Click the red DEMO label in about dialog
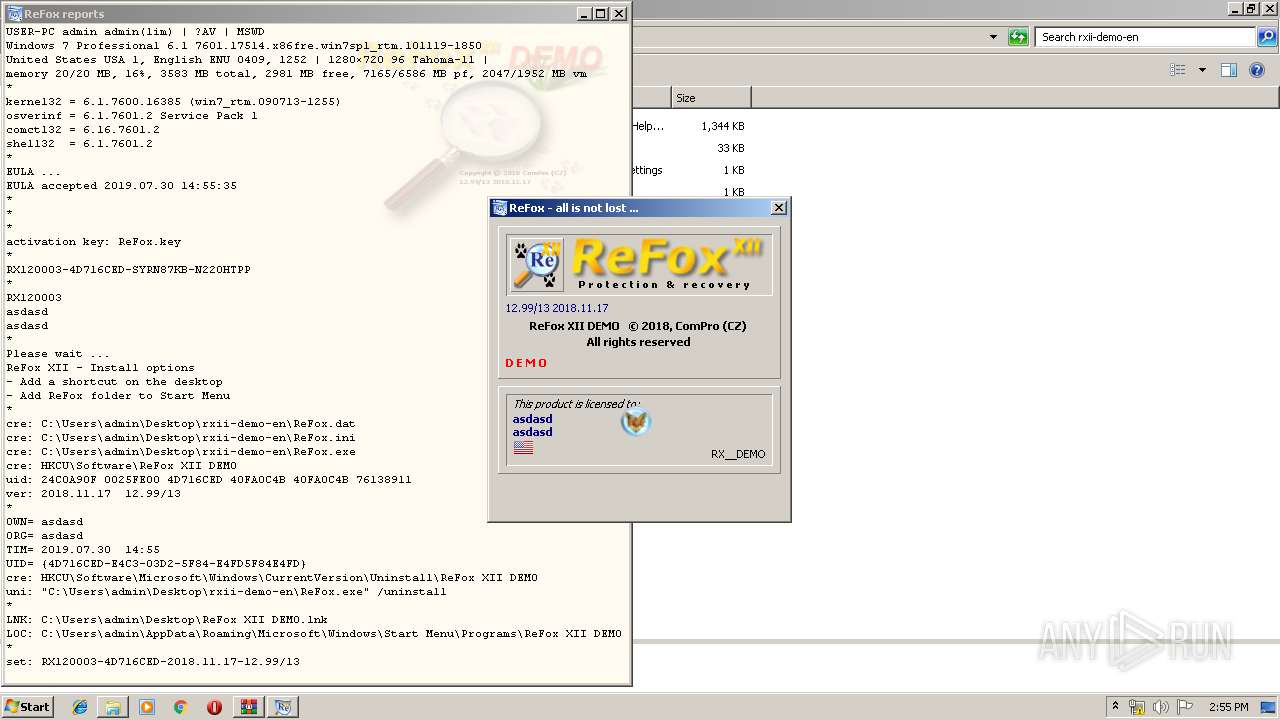The image size is (1280, 720). click(526, 363)
